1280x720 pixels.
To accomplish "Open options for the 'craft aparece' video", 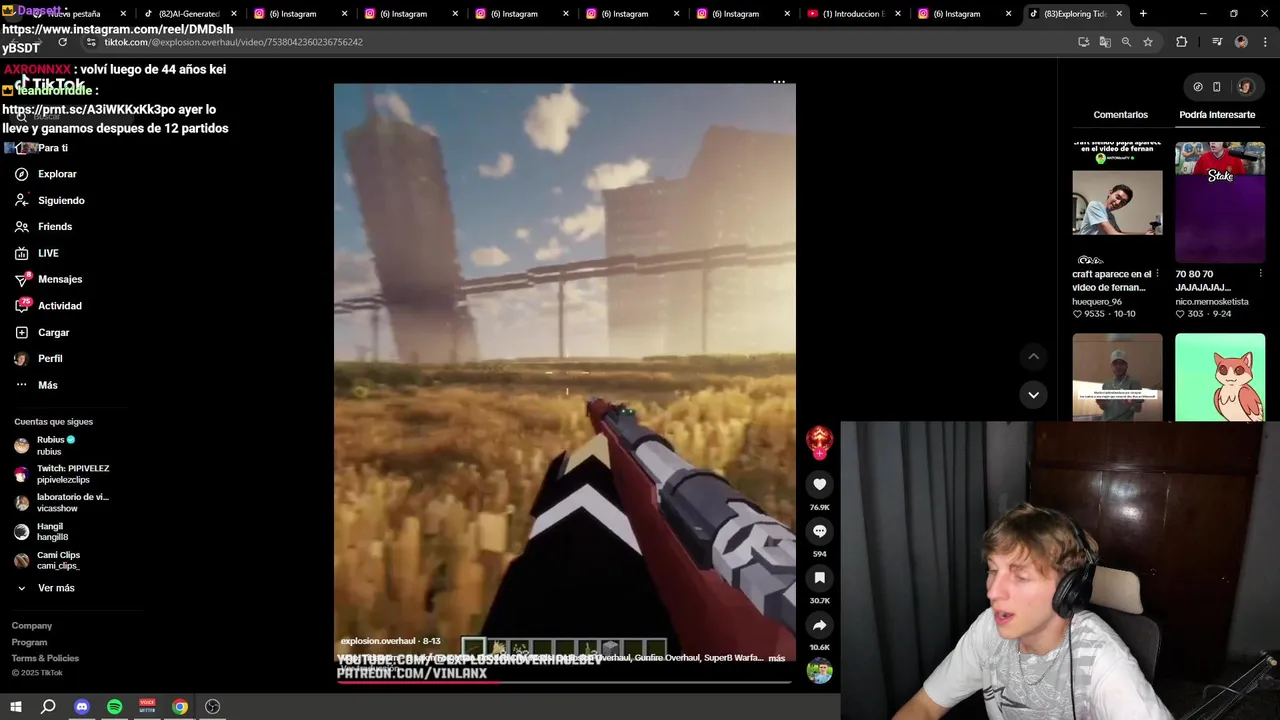I will [1157, 274].
